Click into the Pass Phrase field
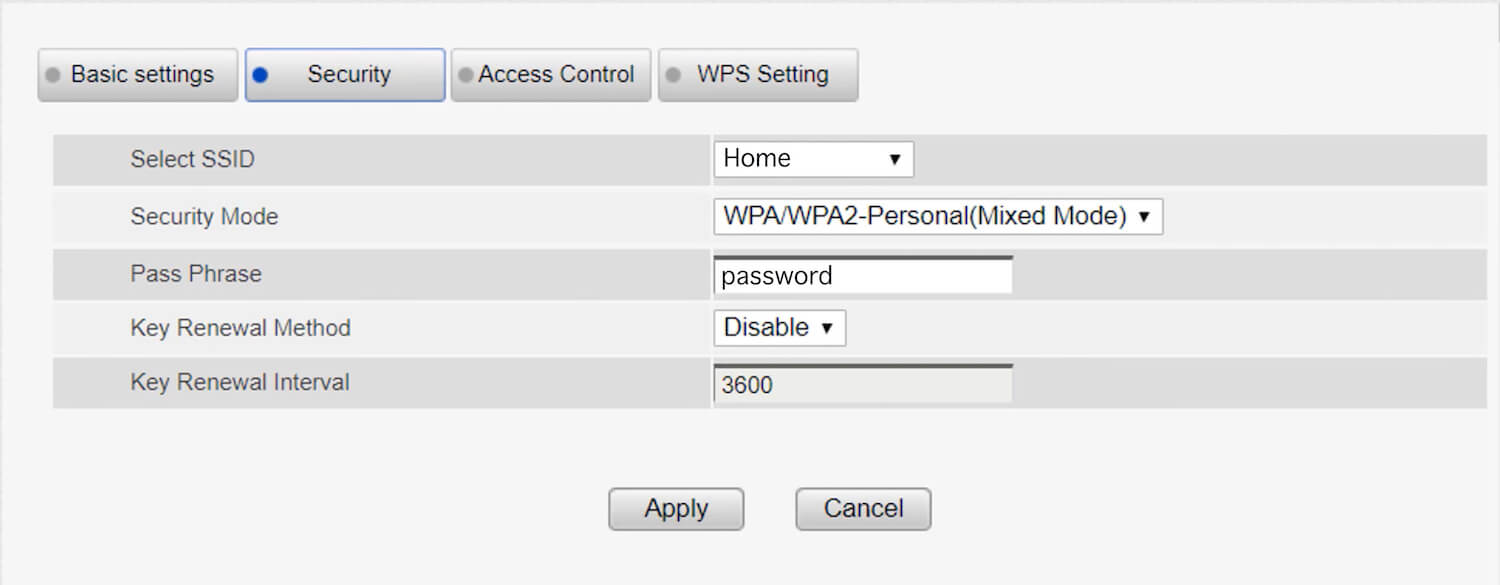Image resolution: width=1500 pixels, height=585 pixels. pos(863,276)
